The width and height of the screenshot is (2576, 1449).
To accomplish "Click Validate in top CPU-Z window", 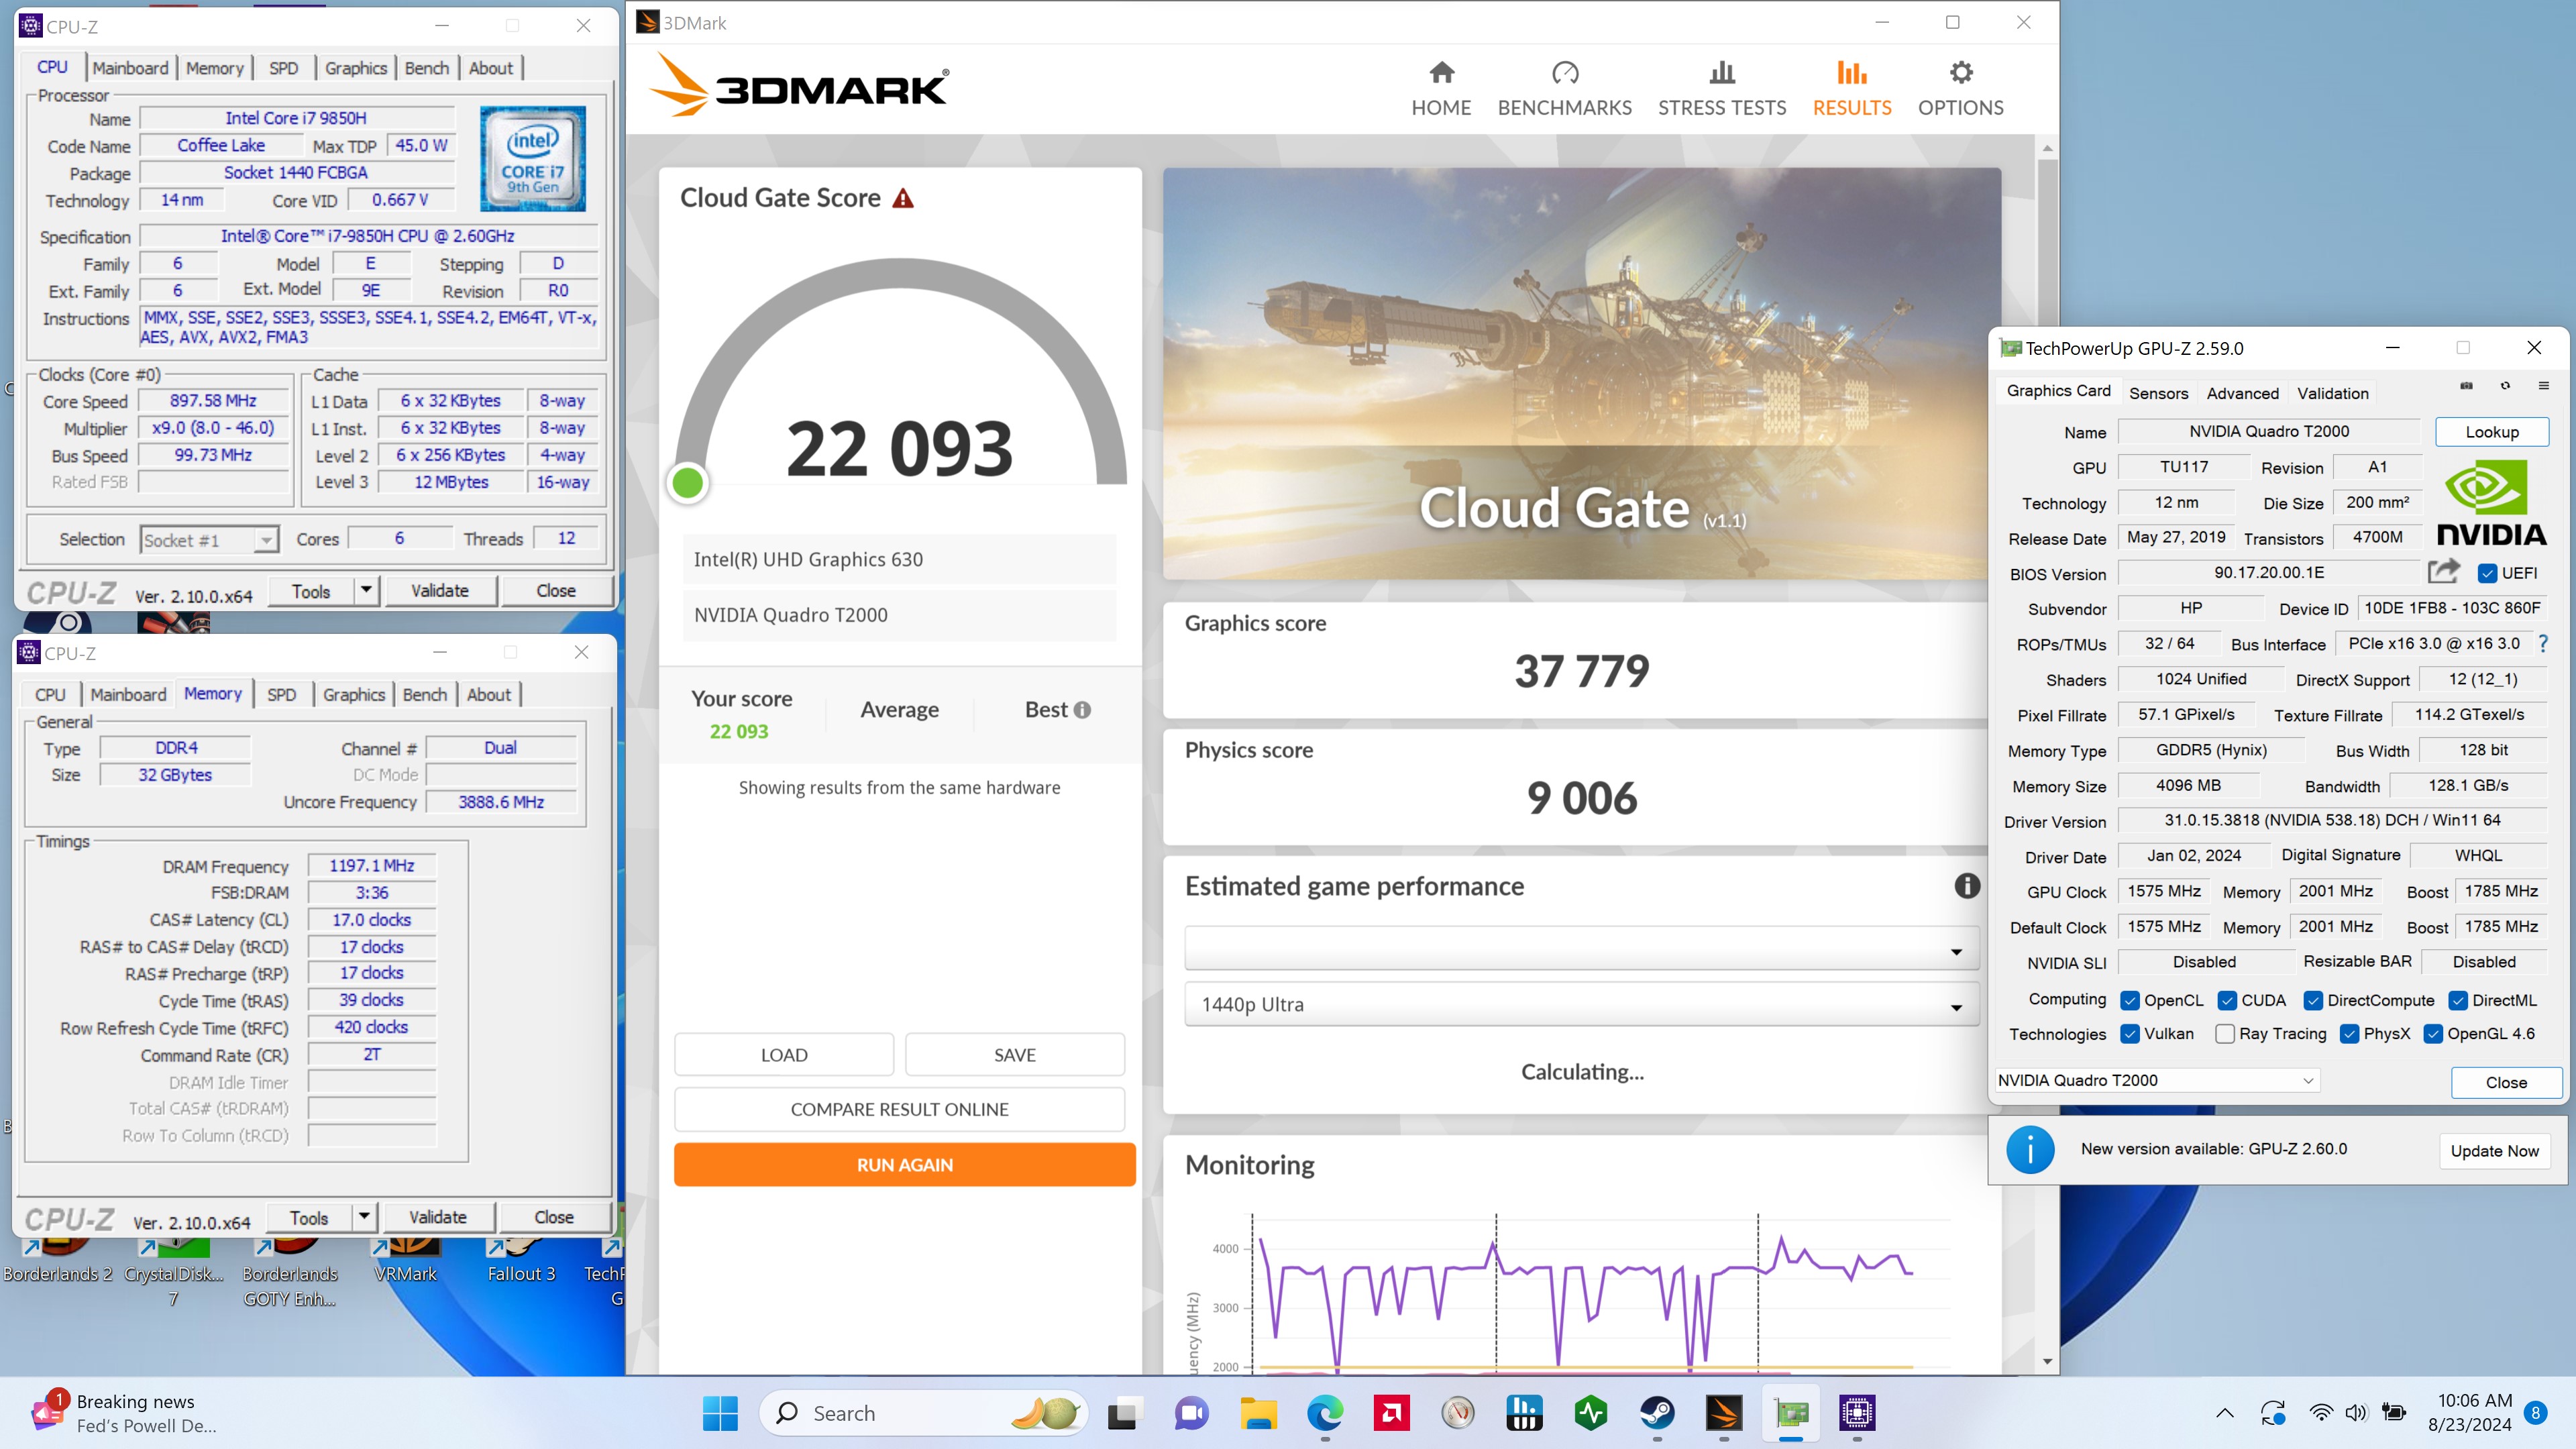I will [x=440, y=591].
